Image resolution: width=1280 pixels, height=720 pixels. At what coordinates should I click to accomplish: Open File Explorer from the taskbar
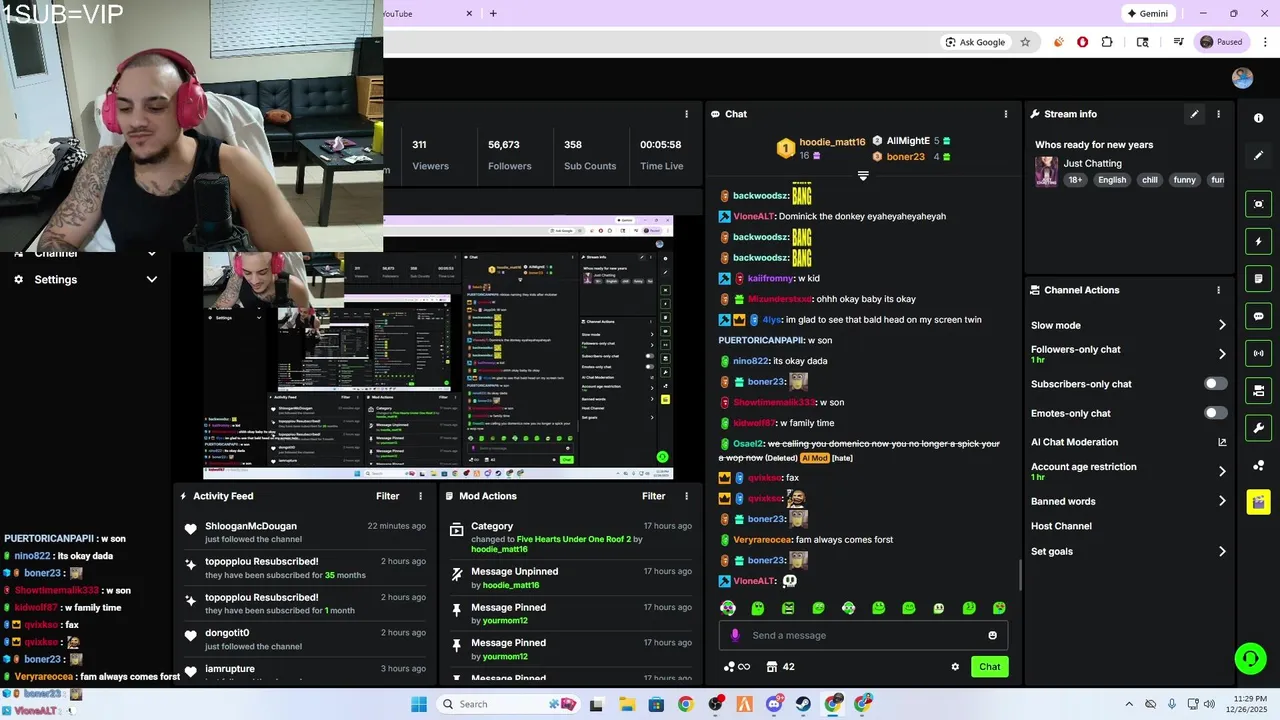626,704
